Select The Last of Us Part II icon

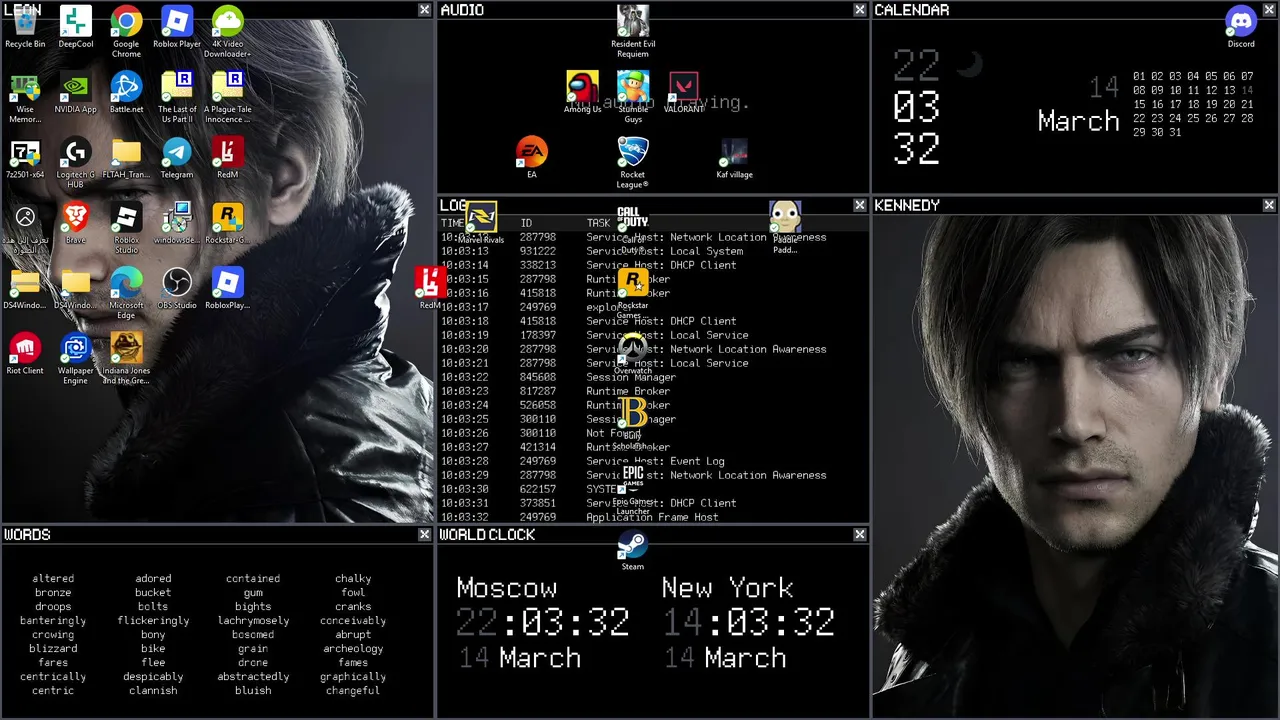(x=177, y=98)
